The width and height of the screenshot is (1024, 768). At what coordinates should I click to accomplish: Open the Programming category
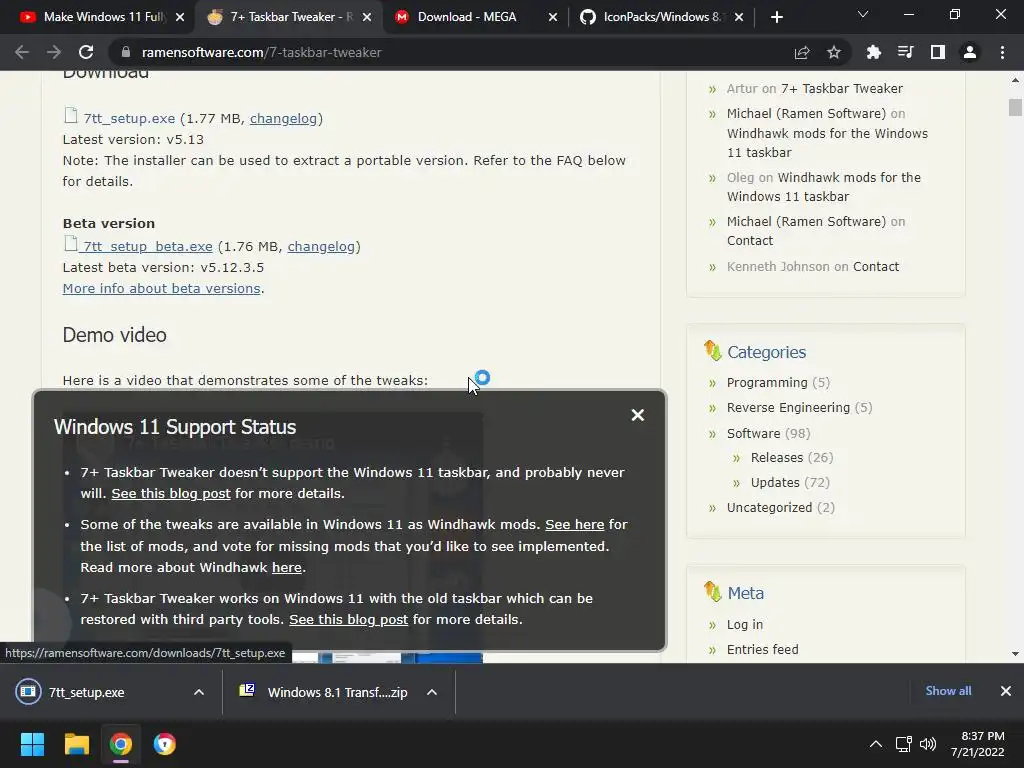[767, 382]
